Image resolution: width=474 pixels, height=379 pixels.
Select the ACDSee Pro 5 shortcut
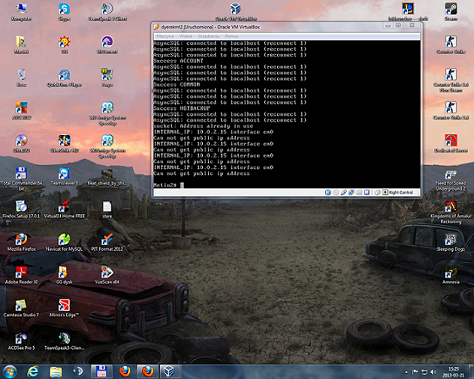[x=21, y=341]
